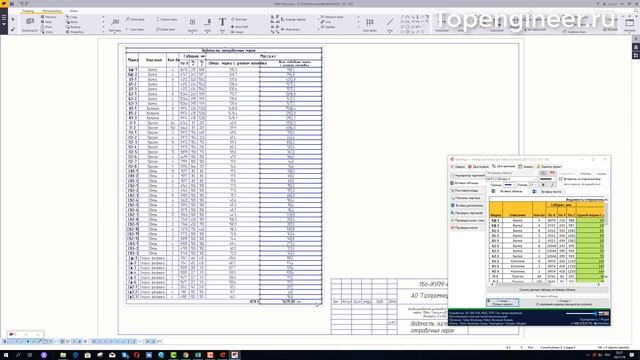Image resolution: width=640 pixels, height=360 pixels.
Task: Switch to the Dimensioning ribbon tab
Action: [51, 11]
